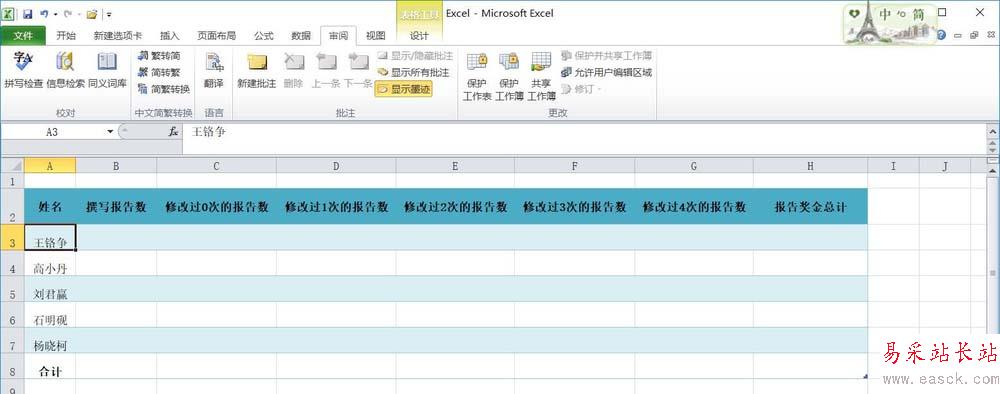Select the 撰写报告数 header cell
This screenshot has height=394, width=1000.
116,207
